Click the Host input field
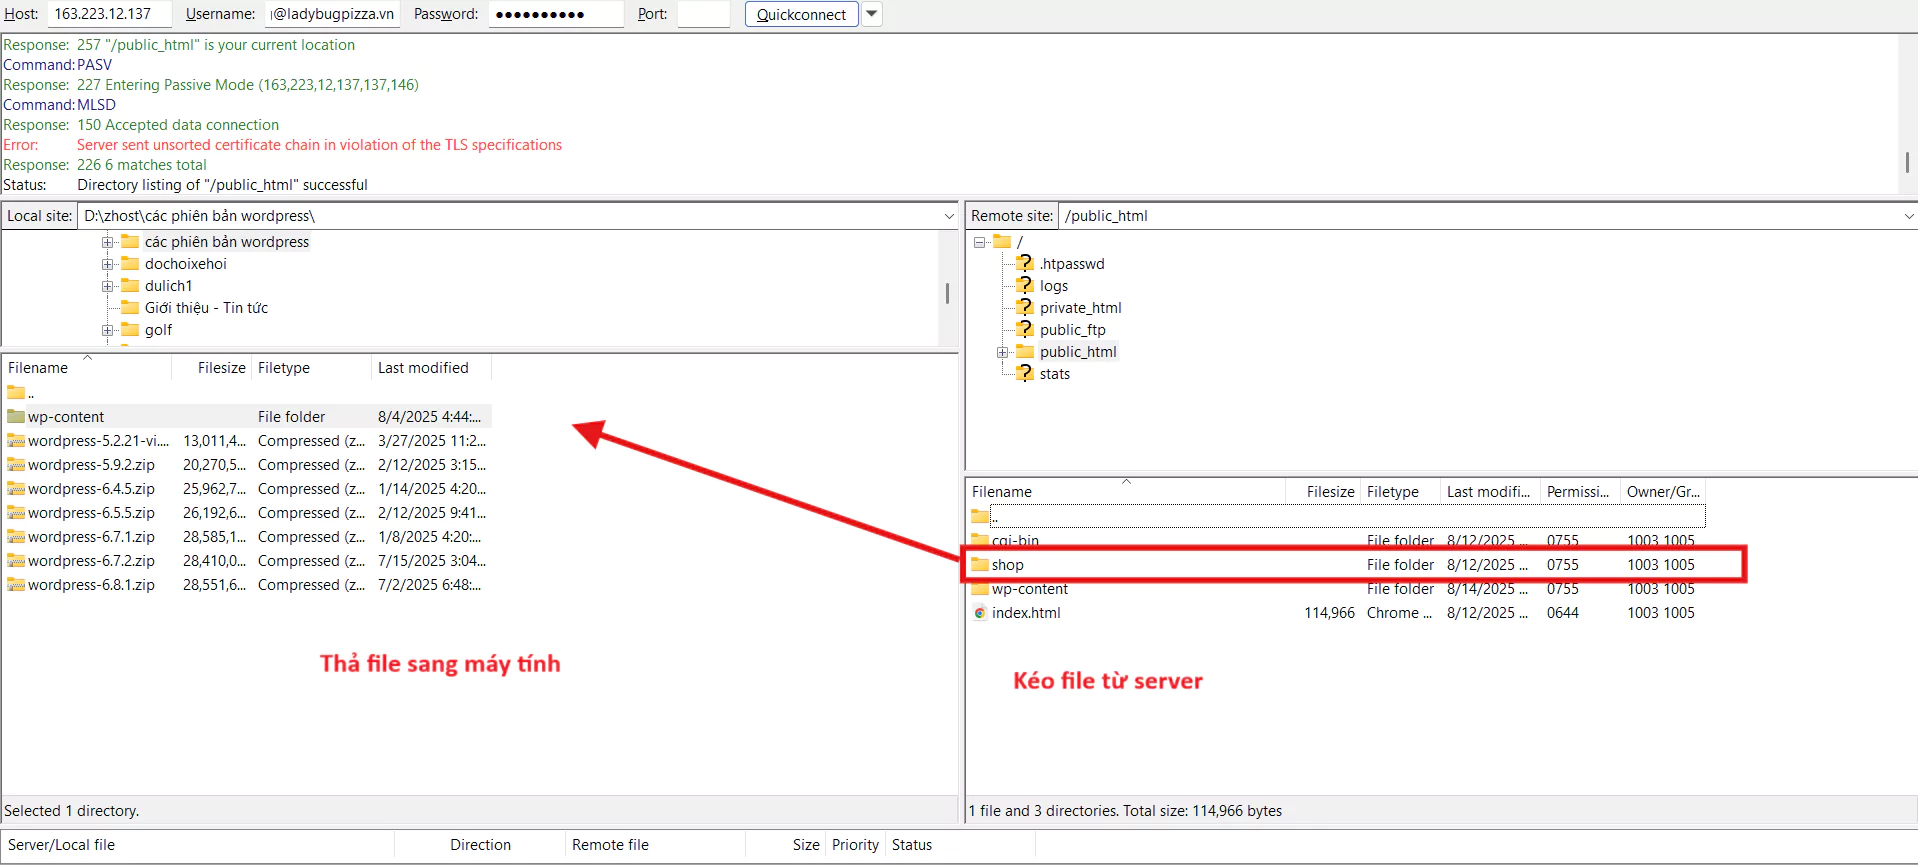Image resolution: width=1918 pixels, height=865 pixels. point(110,14)
